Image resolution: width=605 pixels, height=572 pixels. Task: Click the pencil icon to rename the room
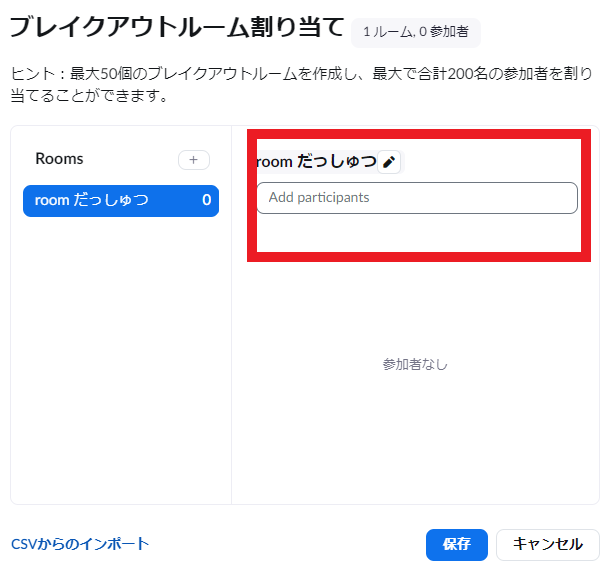(389, 162)
